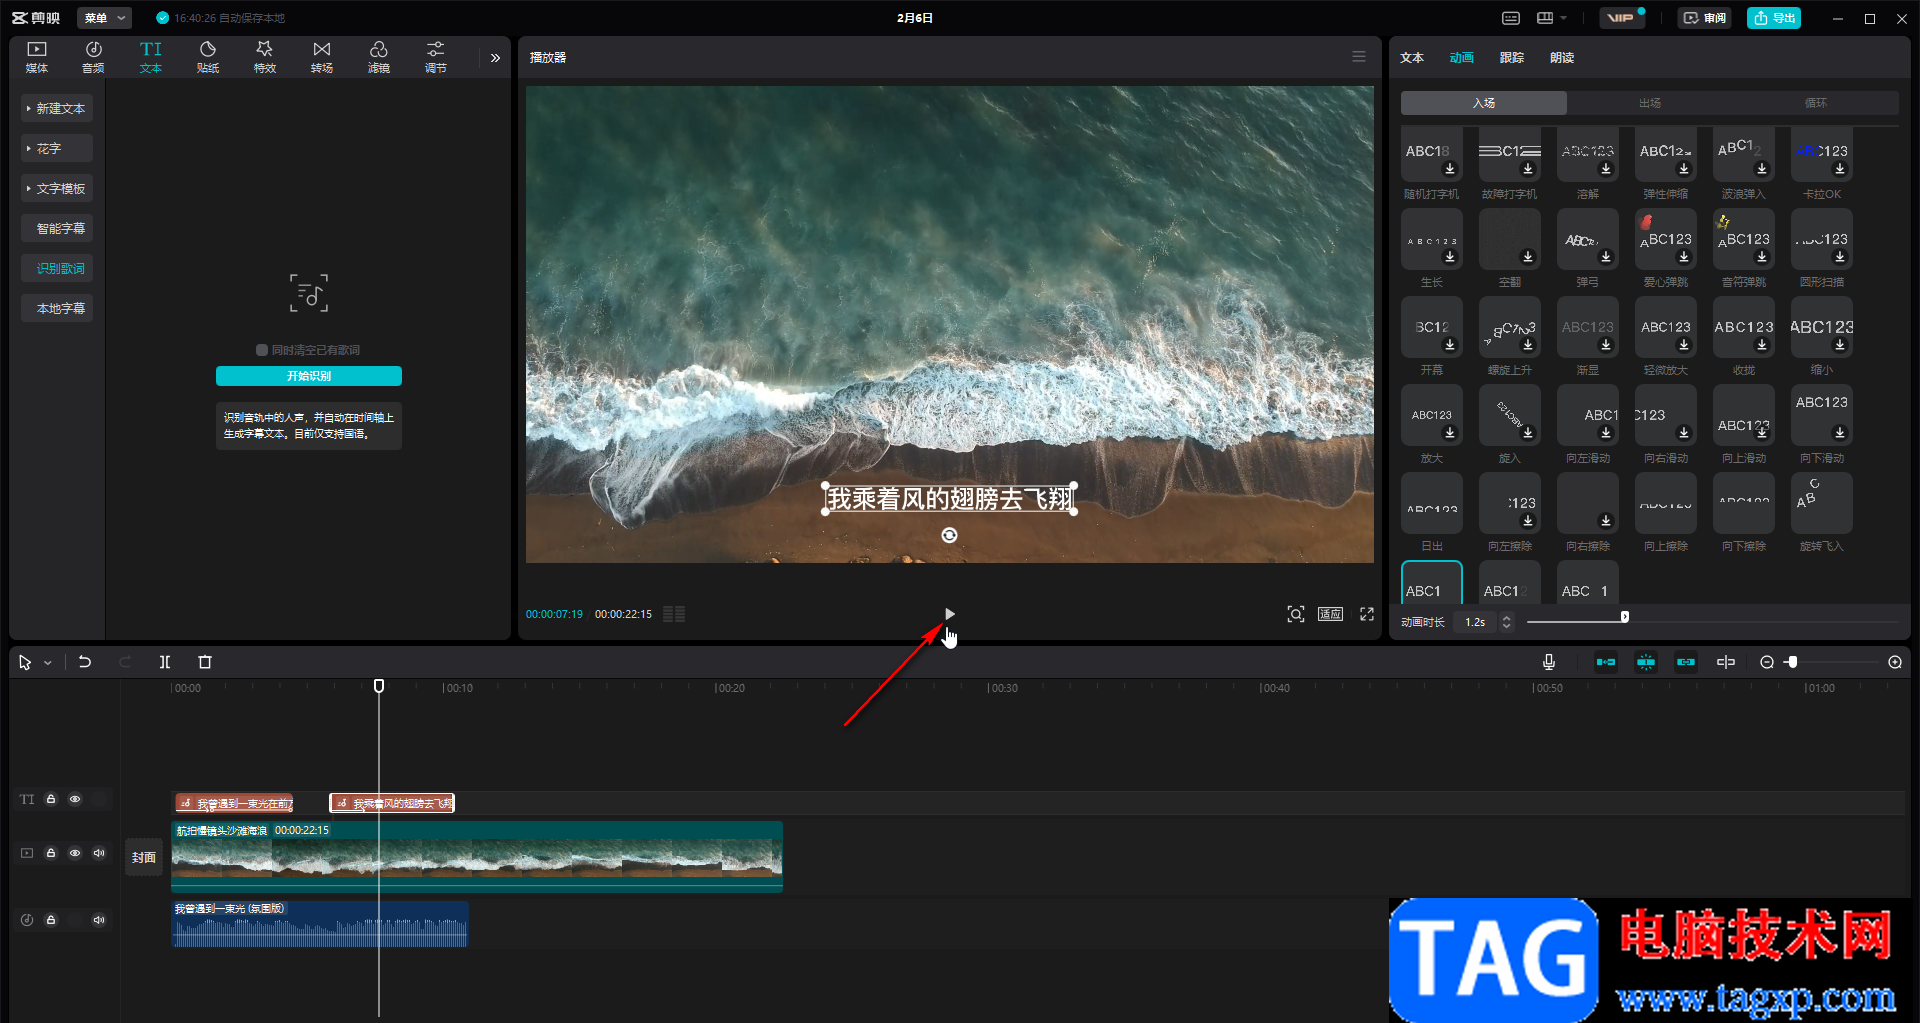This screenshot has width=1920, height=1023.
Task: Check the 同时清空已有歌词 checkbox
Action: coord(262,350)
